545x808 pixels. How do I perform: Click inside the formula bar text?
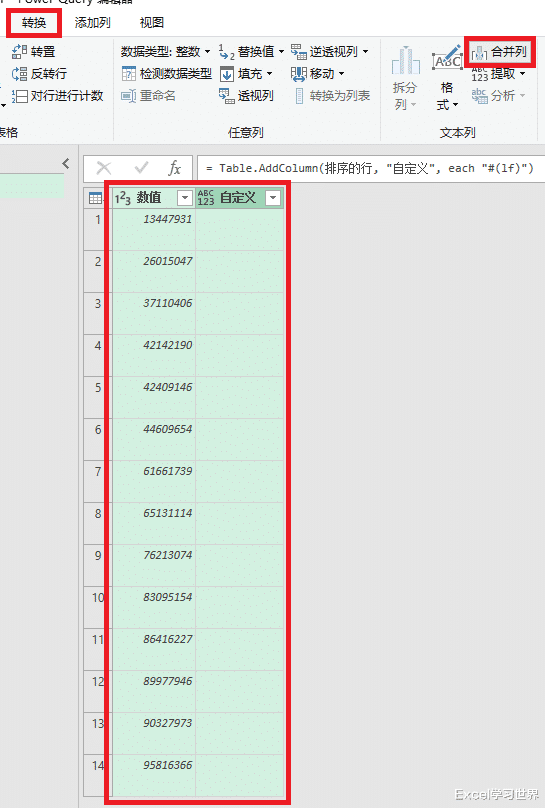[369, 169]
